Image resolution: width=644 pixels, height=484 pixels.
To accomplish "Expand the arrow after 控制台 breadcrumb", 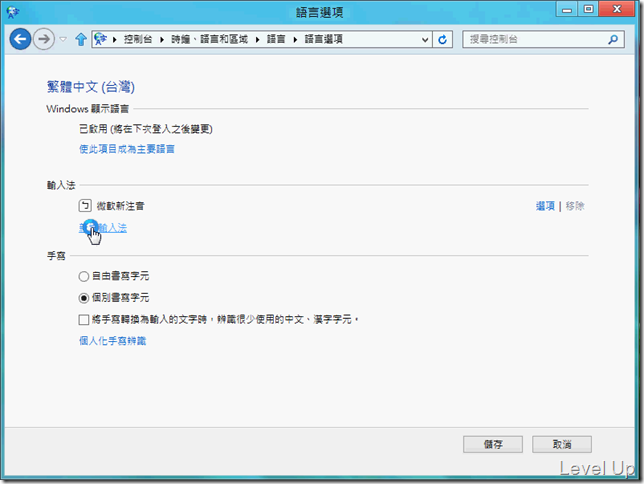I will tap(162, 39).
